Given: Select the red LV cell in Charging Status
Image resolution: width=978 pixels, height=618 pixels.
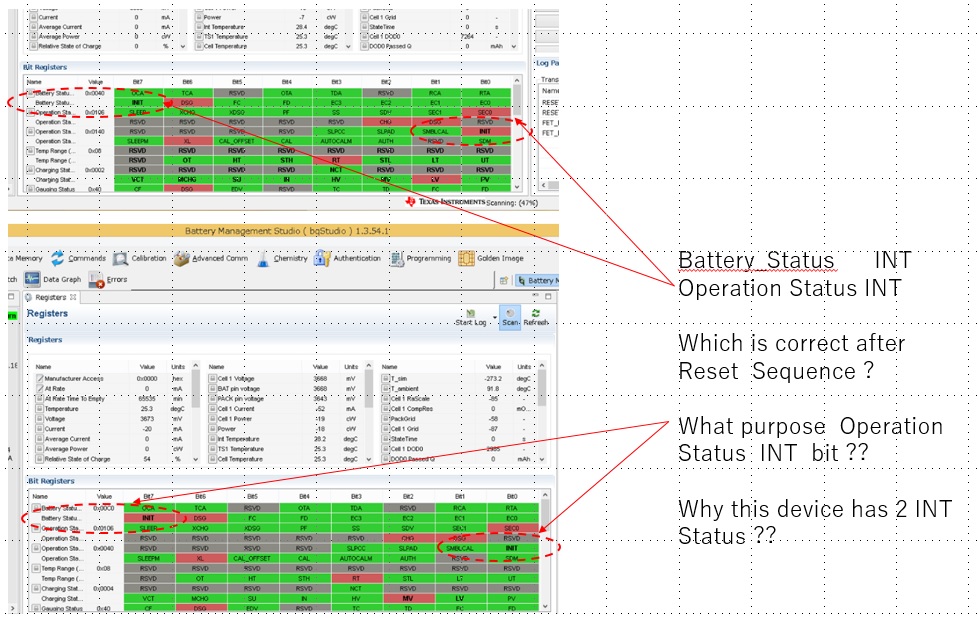Looking at the screenshot, I should [x=435, y=179].
